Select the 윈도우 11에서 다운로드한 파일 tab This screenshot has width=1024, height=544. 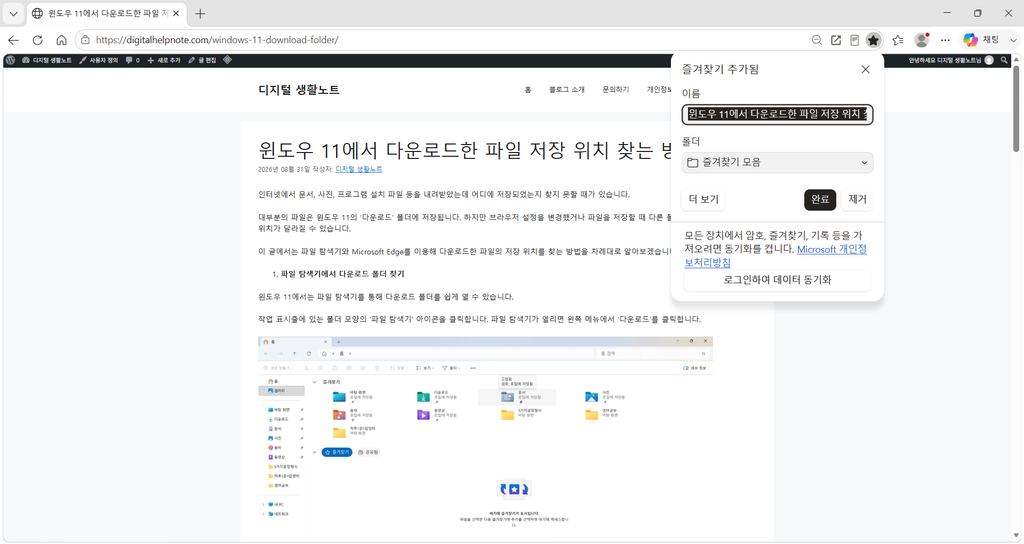coord(106,13)
